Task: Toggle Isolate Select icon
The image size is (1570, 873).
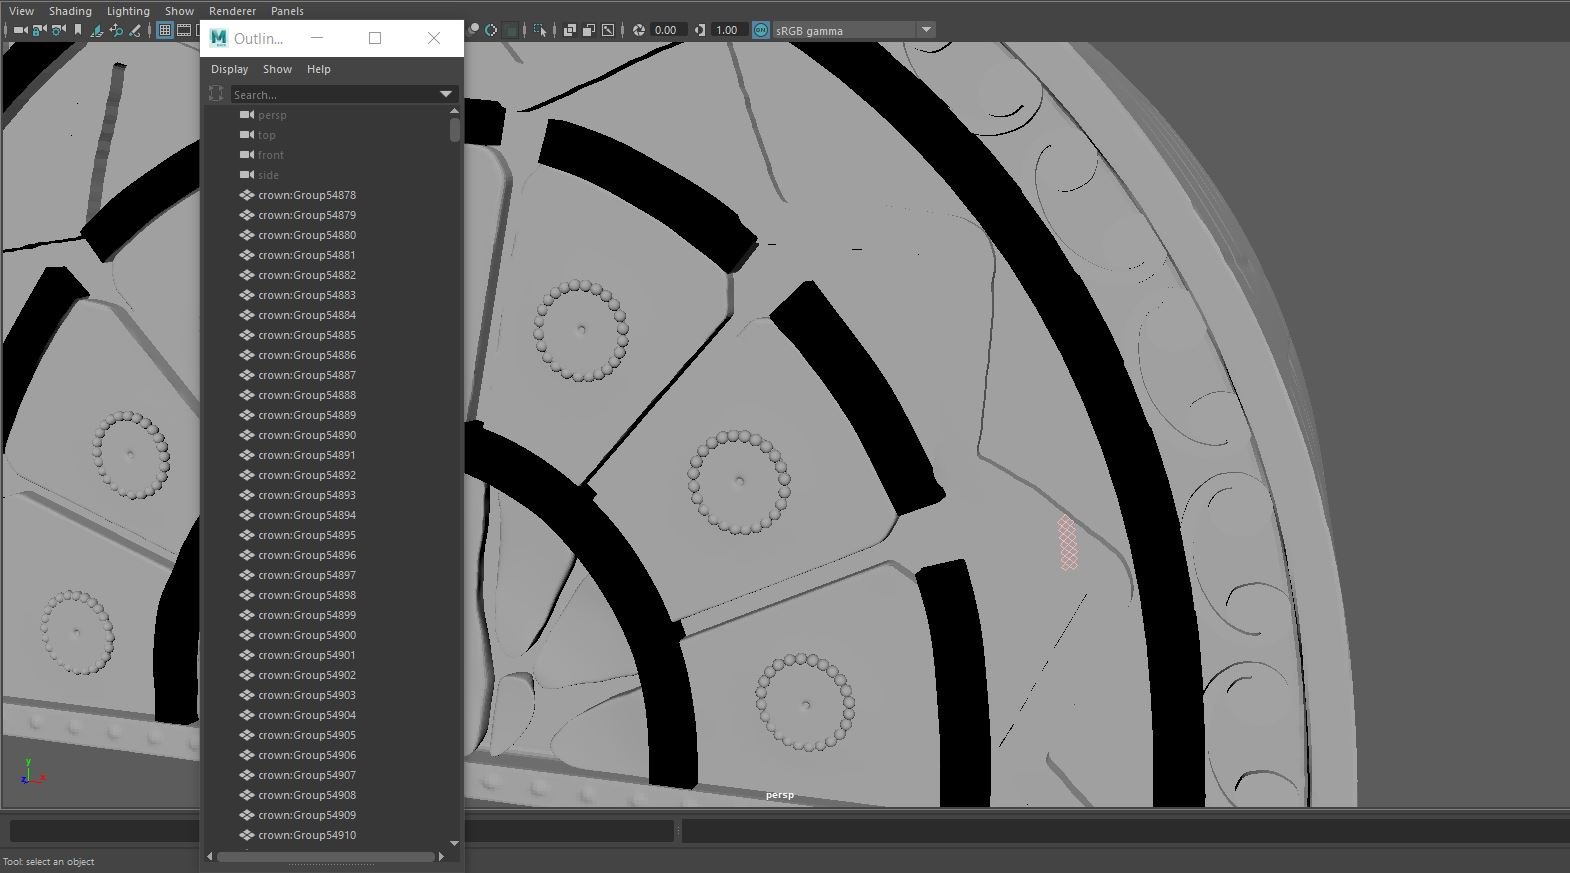Action: click(x=540, y=30)
